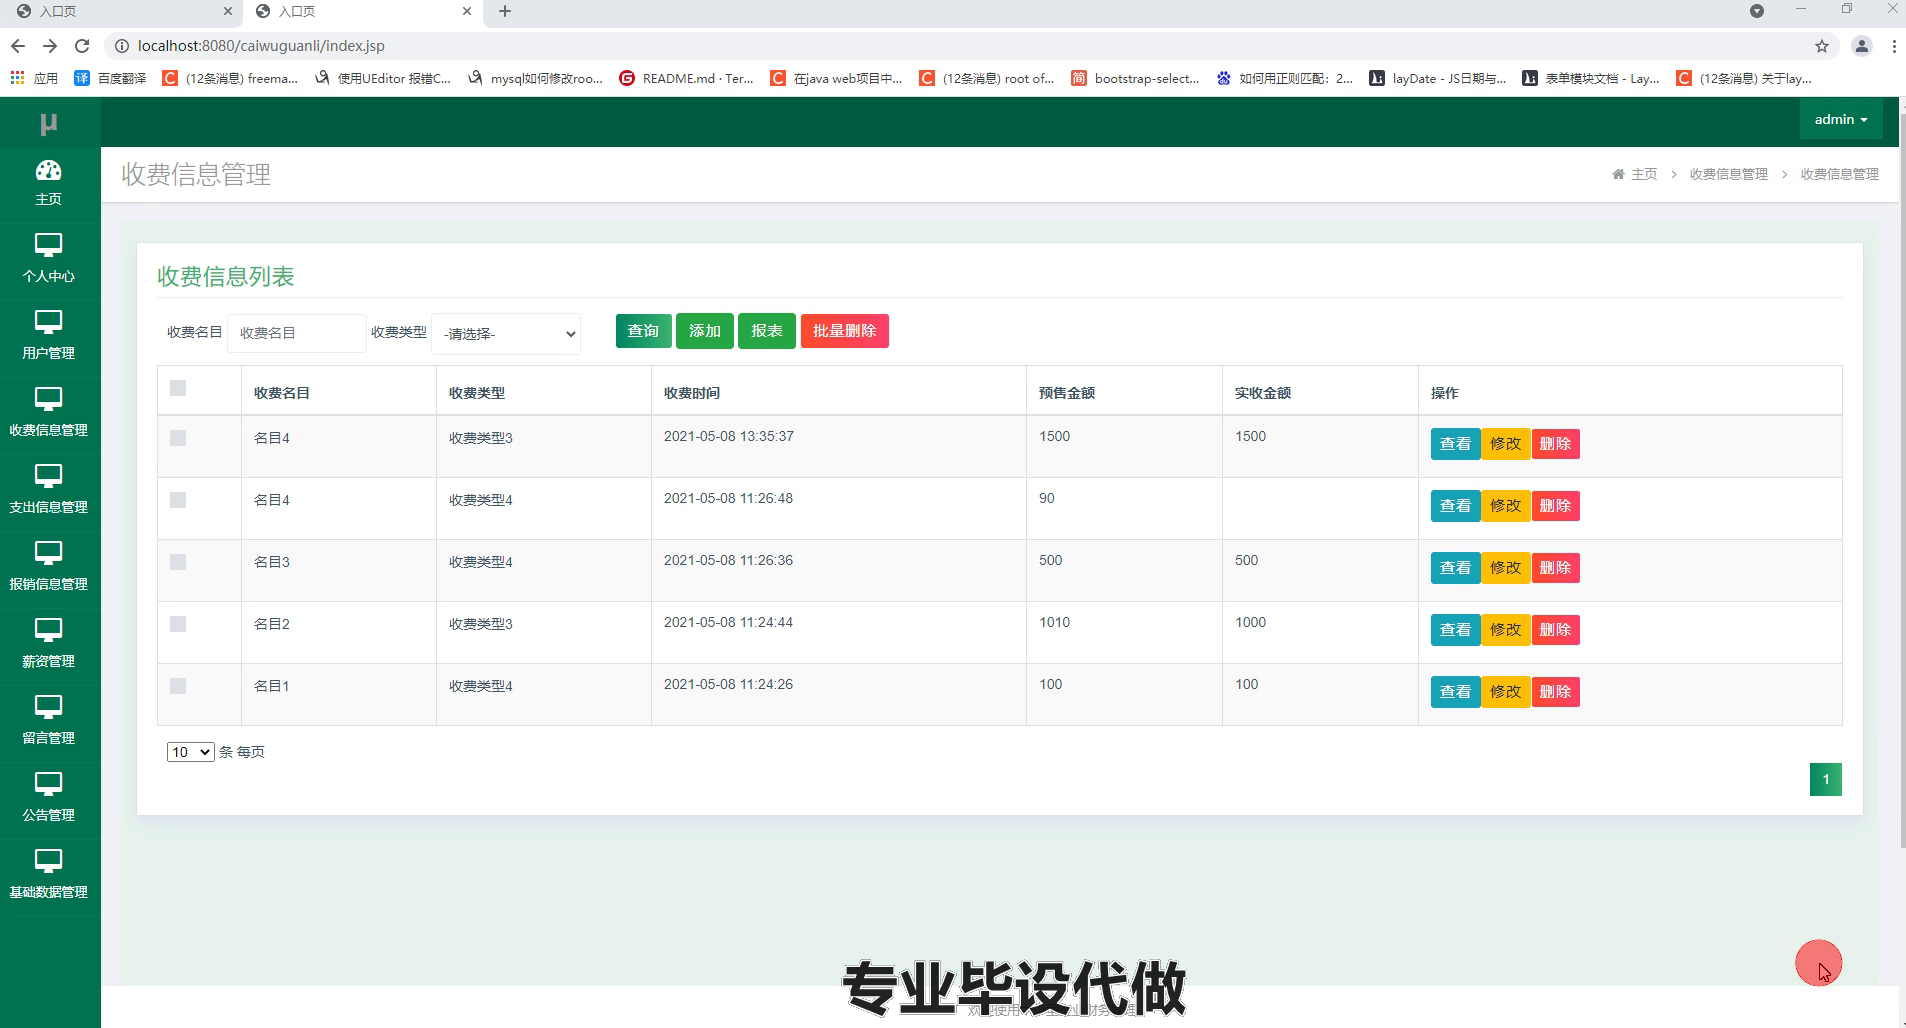The height and width of the screenshot is (1028, 1906).
Task: Click 删除 for the 名目3 row
Action: pyautogui.click(x=1555, y=568)
